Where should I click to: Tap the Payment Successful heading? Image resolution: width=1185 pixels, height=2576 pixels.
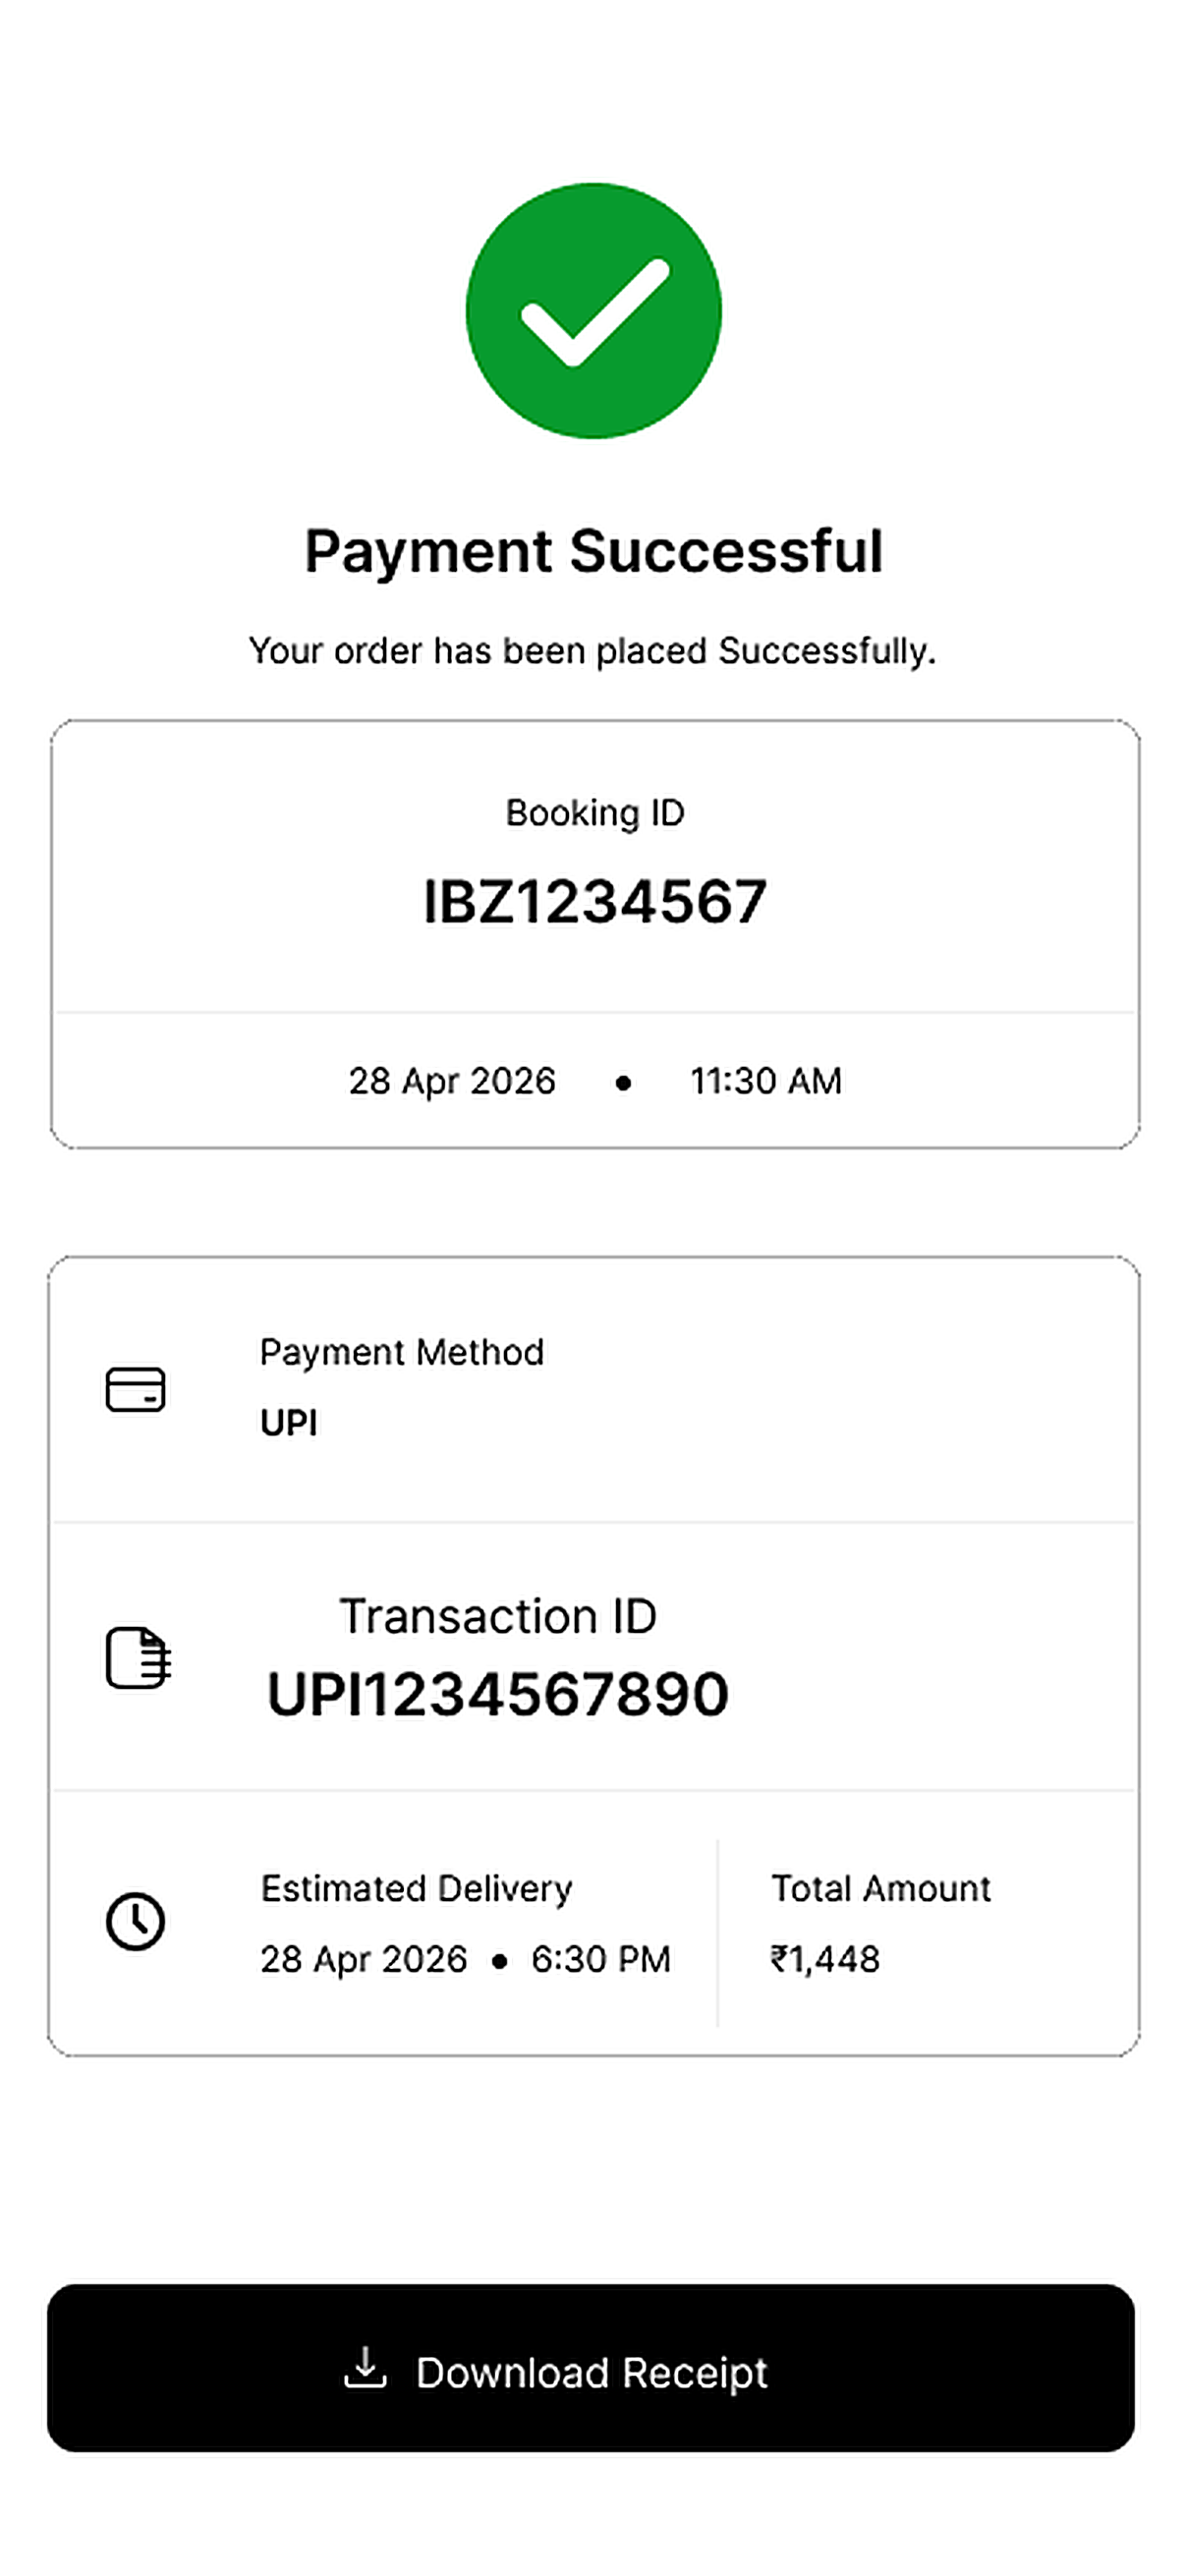click(x=594, y=551)
